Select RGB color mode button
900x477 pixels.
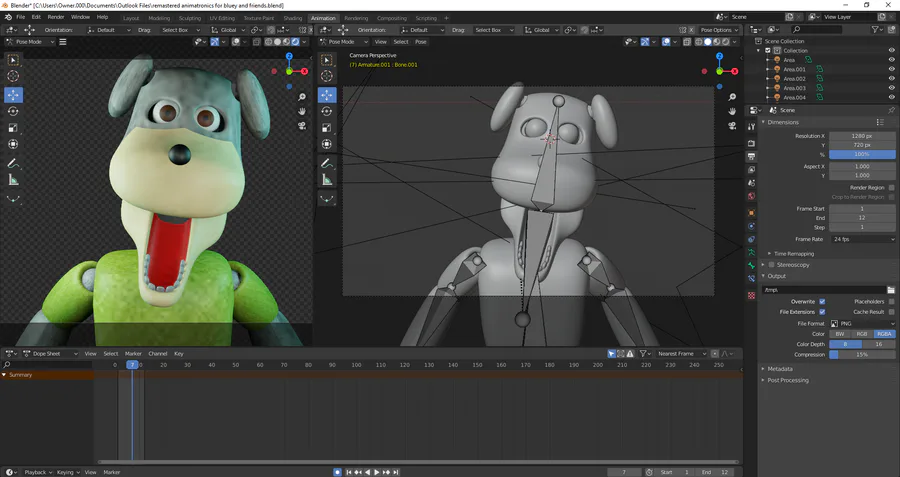click(862, 334)
